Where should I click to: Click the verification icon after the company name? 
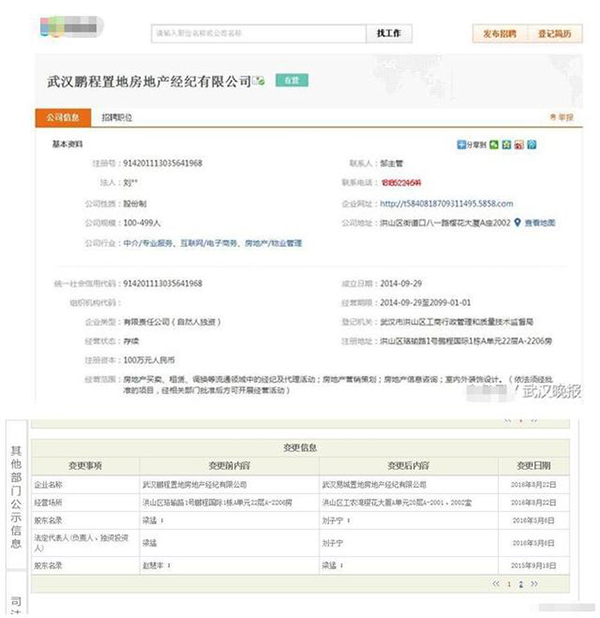[x=257, y=78]
